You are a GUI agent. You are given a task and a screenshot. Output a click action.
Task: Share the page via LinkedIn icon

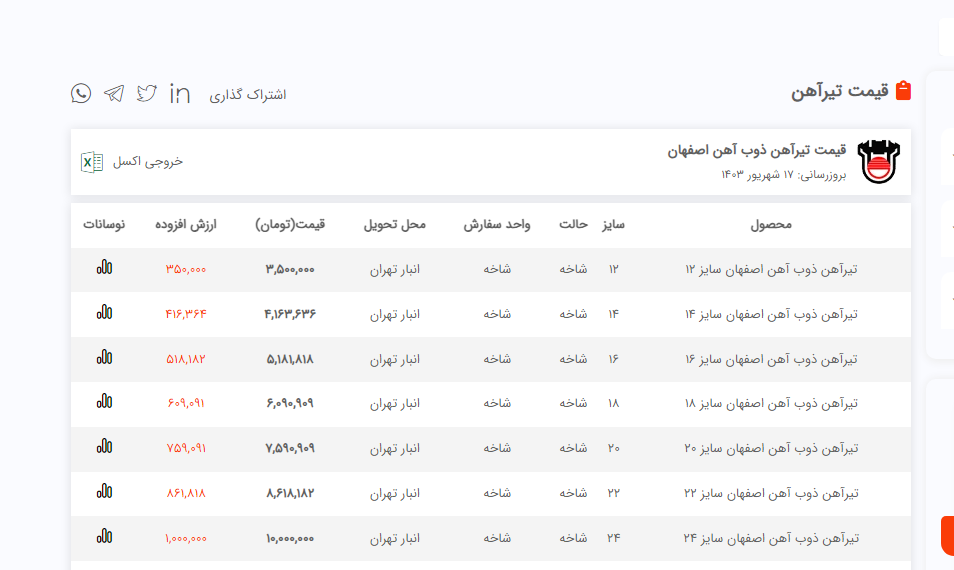tap(180, 94)
